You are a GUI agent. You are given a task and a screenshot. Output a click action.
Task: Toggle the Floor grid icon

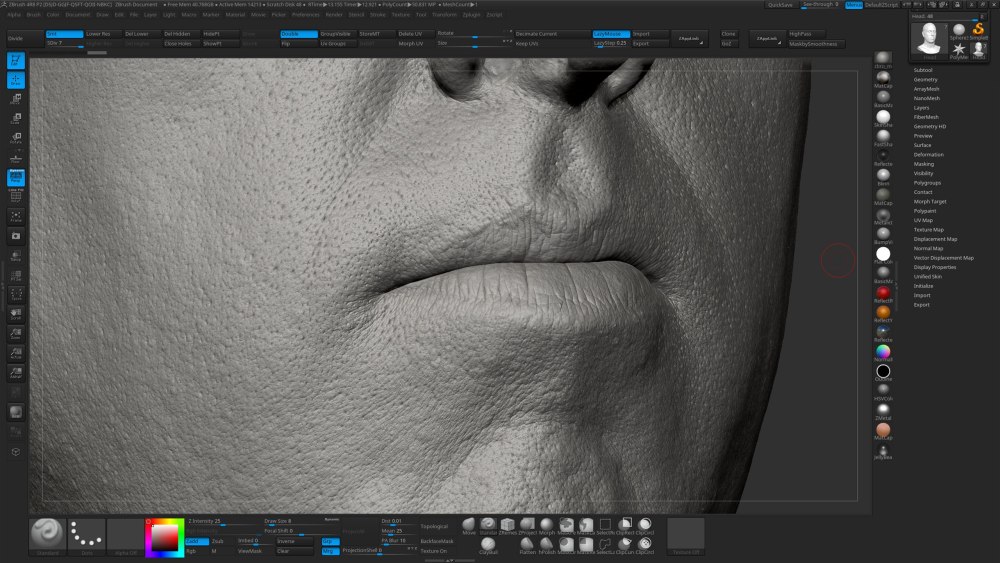(16, 157)
